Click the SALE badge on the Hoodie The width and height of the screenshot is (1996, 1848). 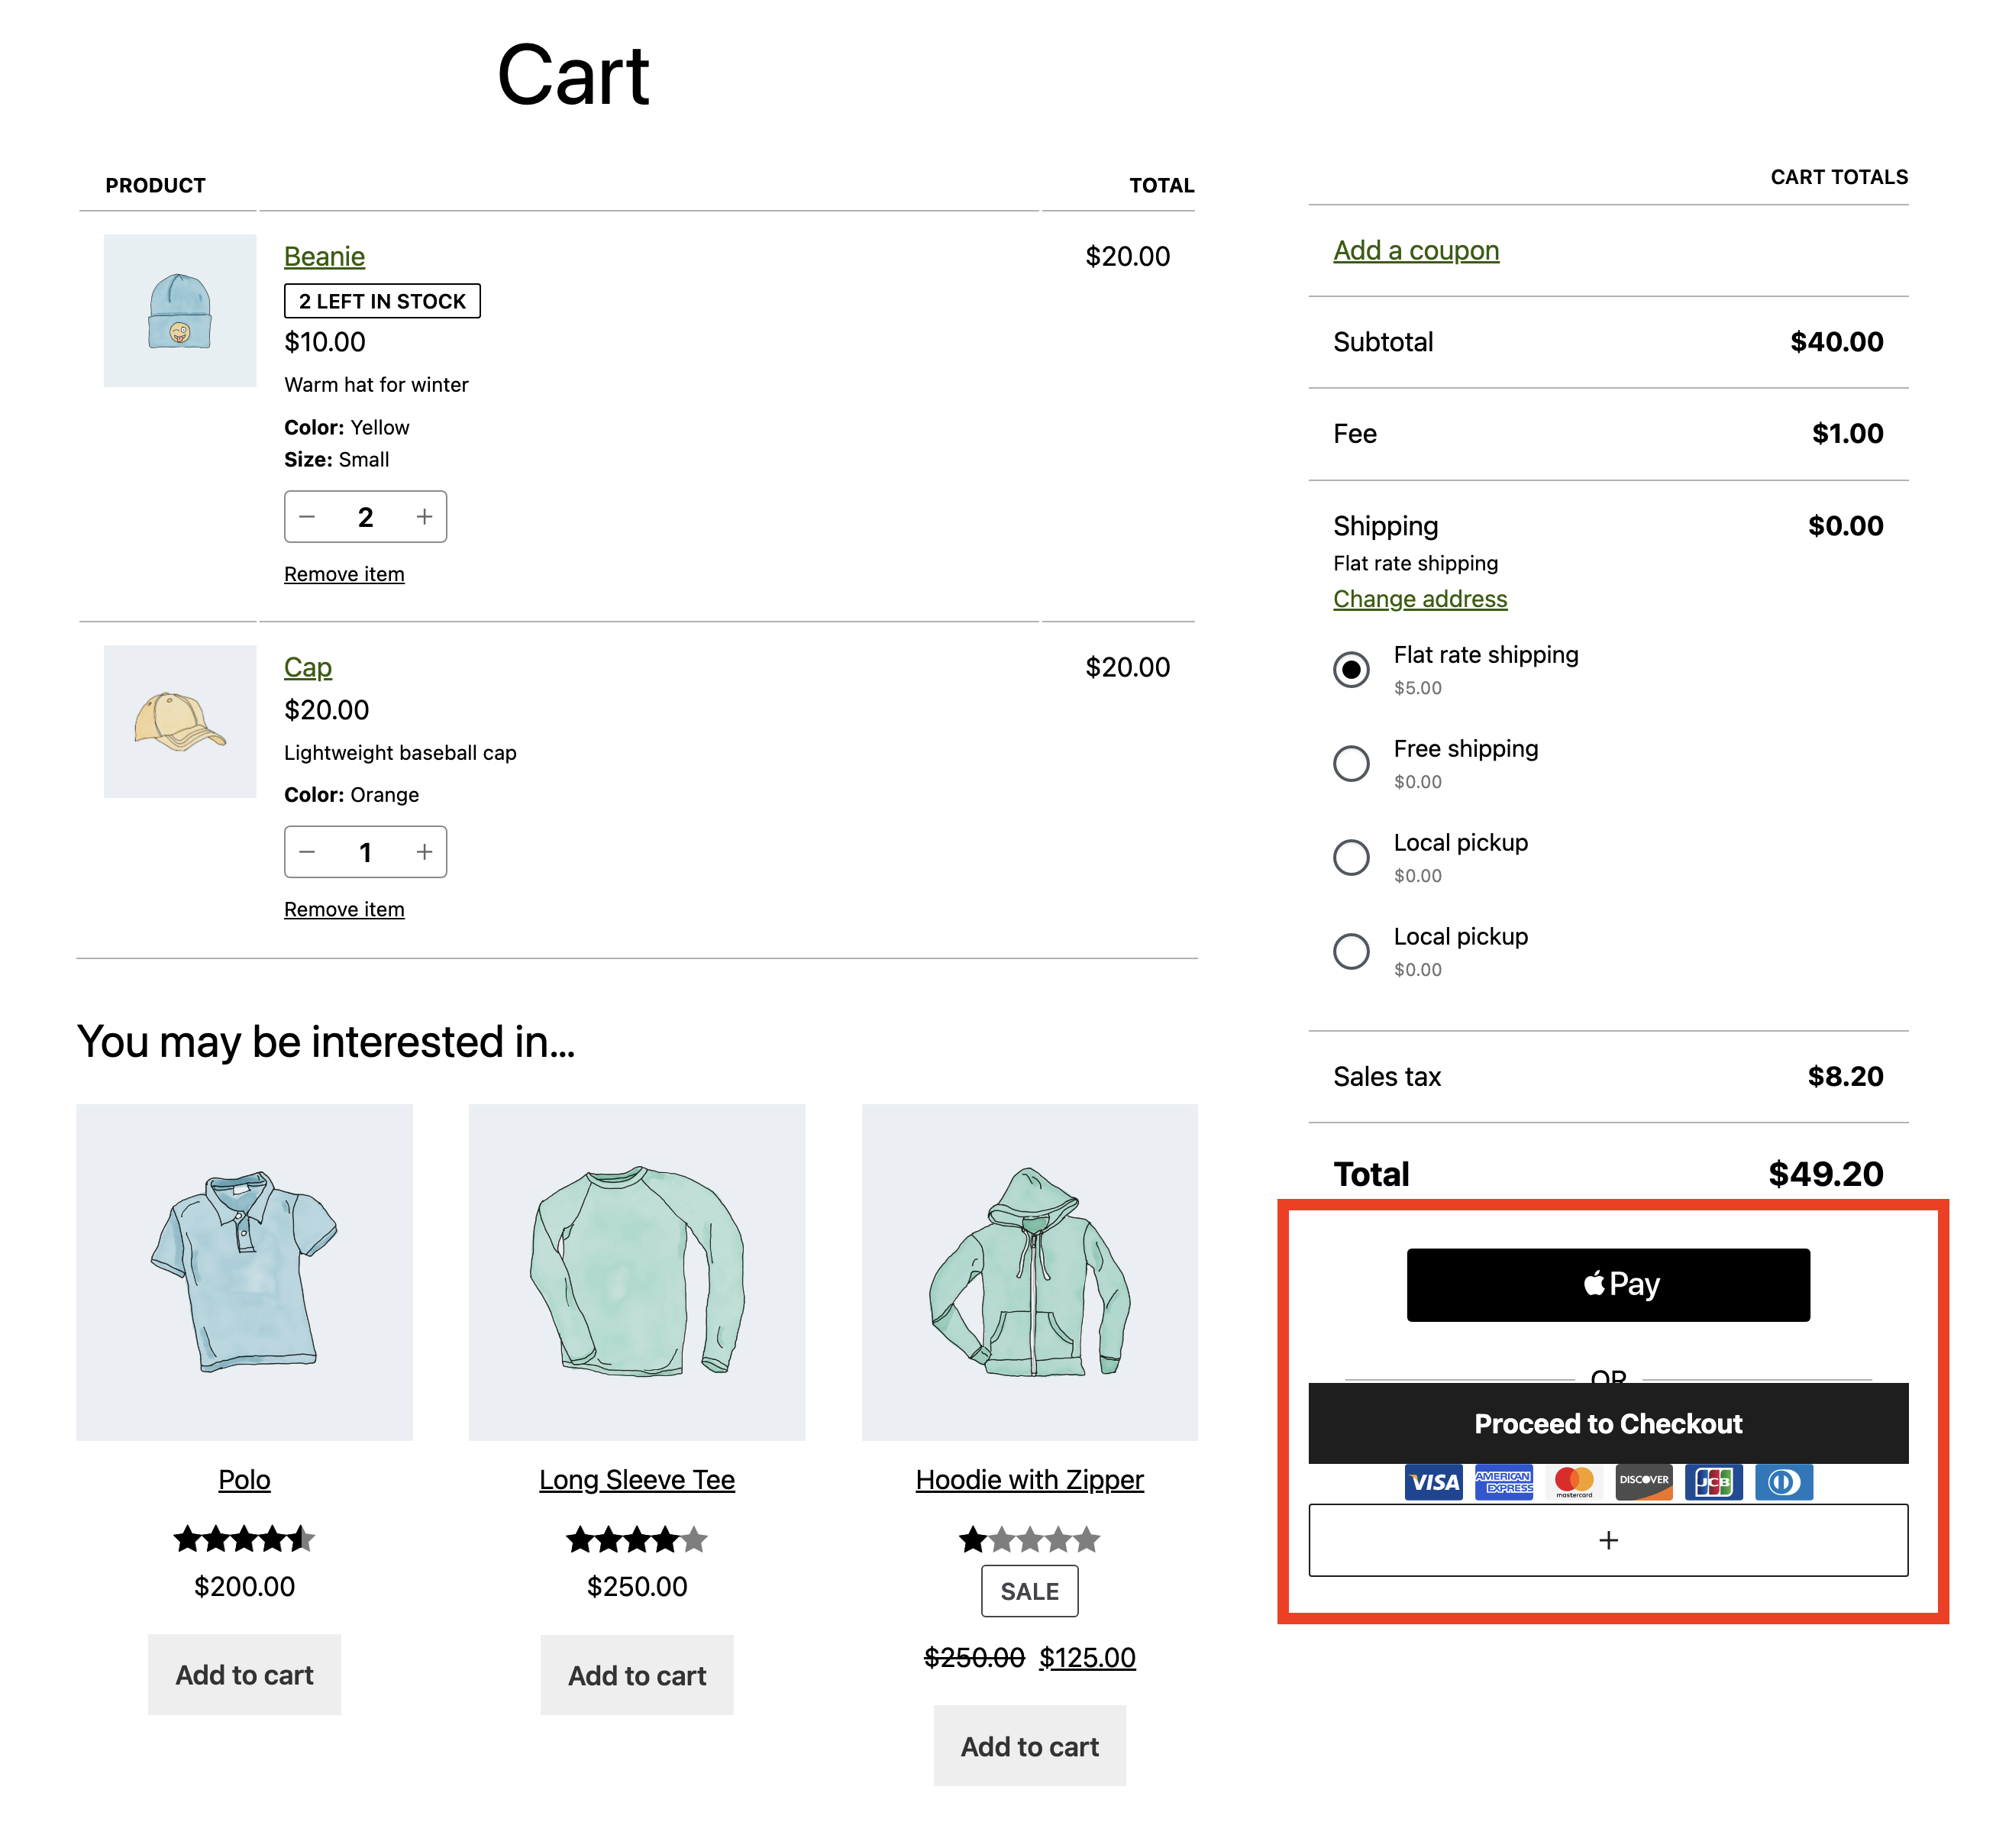pos(1030,1591)
